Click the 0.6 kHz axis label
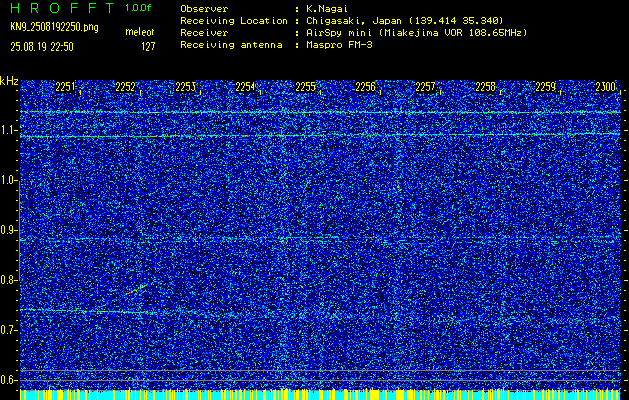629x400 pixels. click(8, 380)
